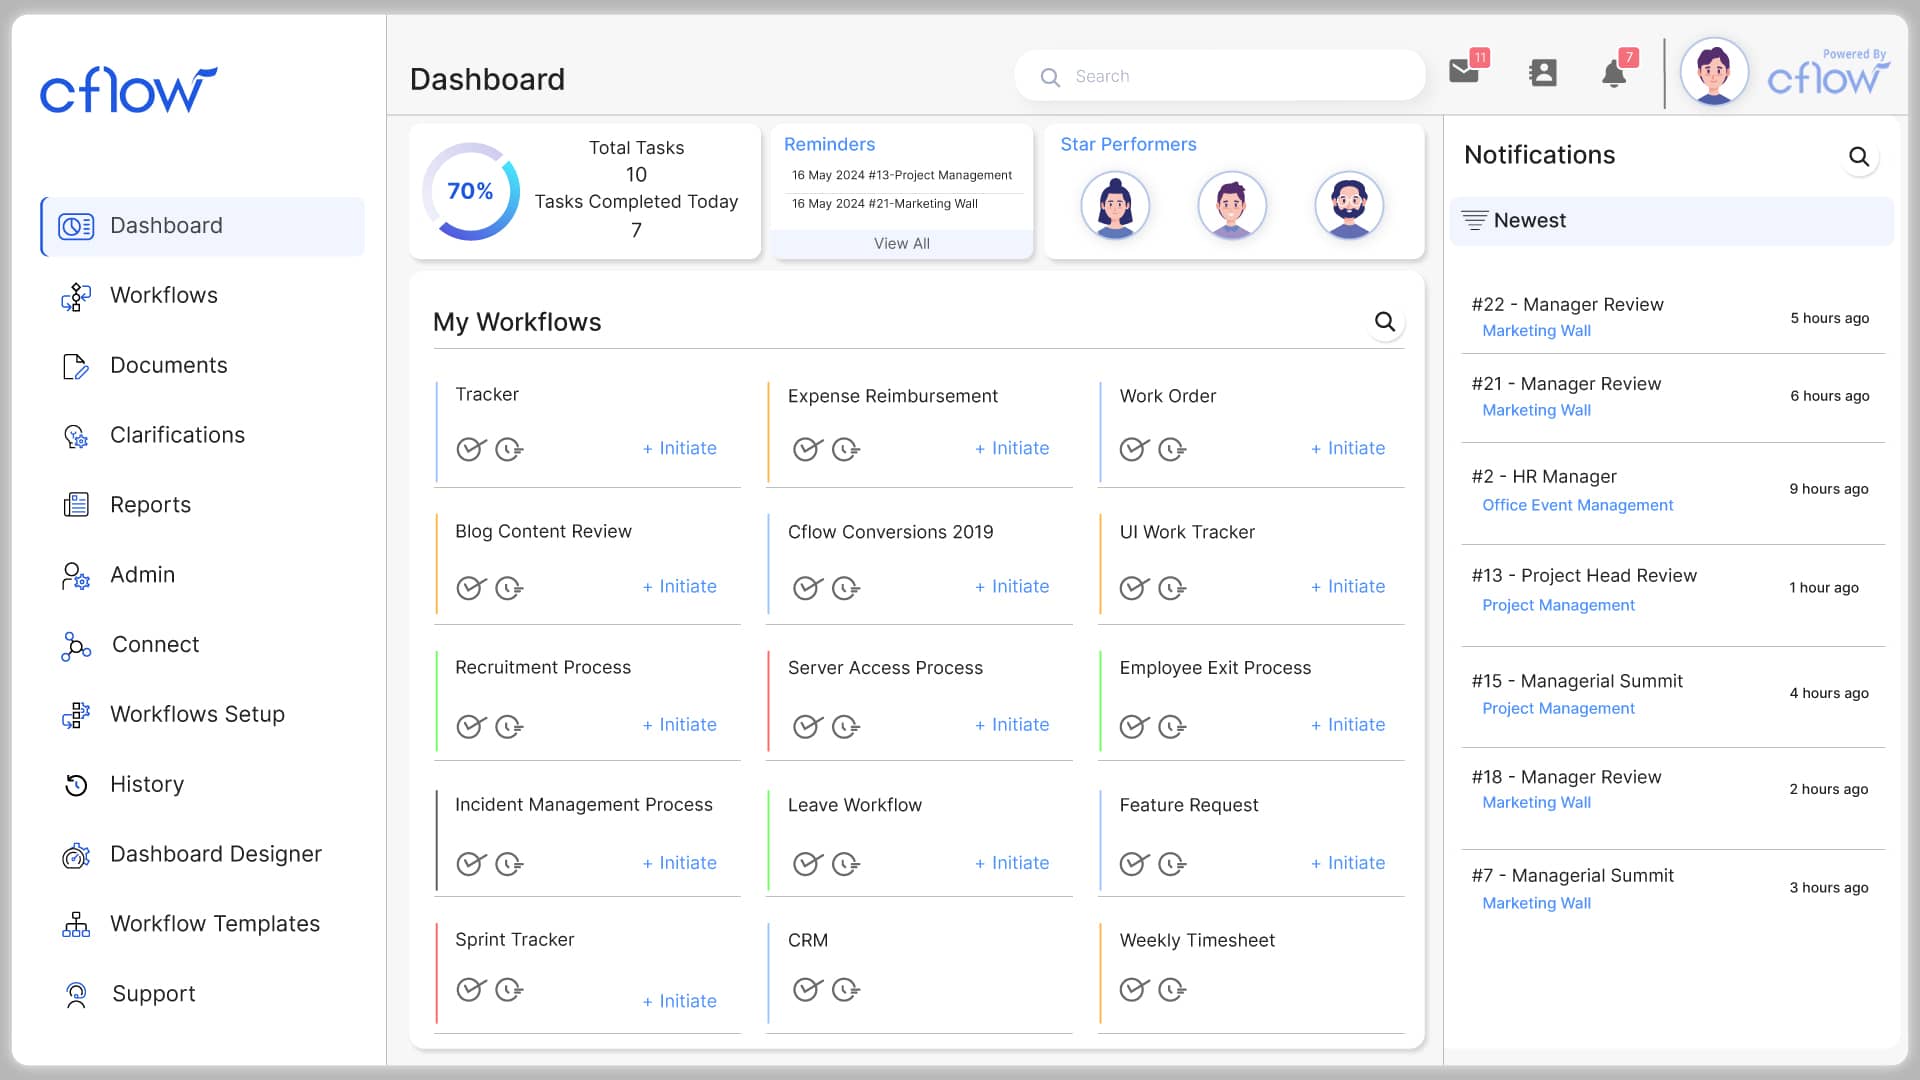Select the Documents icon in the sidebar
1920x1080 pixels.
76,366
